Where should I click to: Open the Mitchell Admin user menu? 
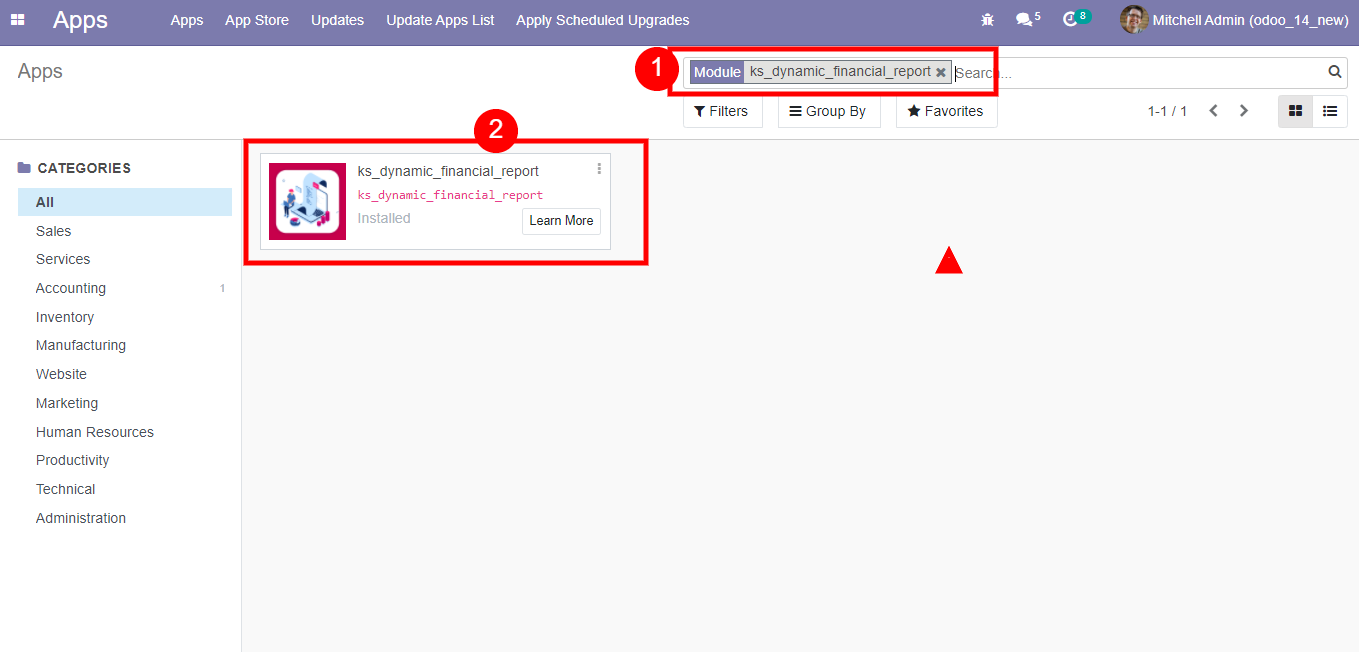[x=1234, y=20]
